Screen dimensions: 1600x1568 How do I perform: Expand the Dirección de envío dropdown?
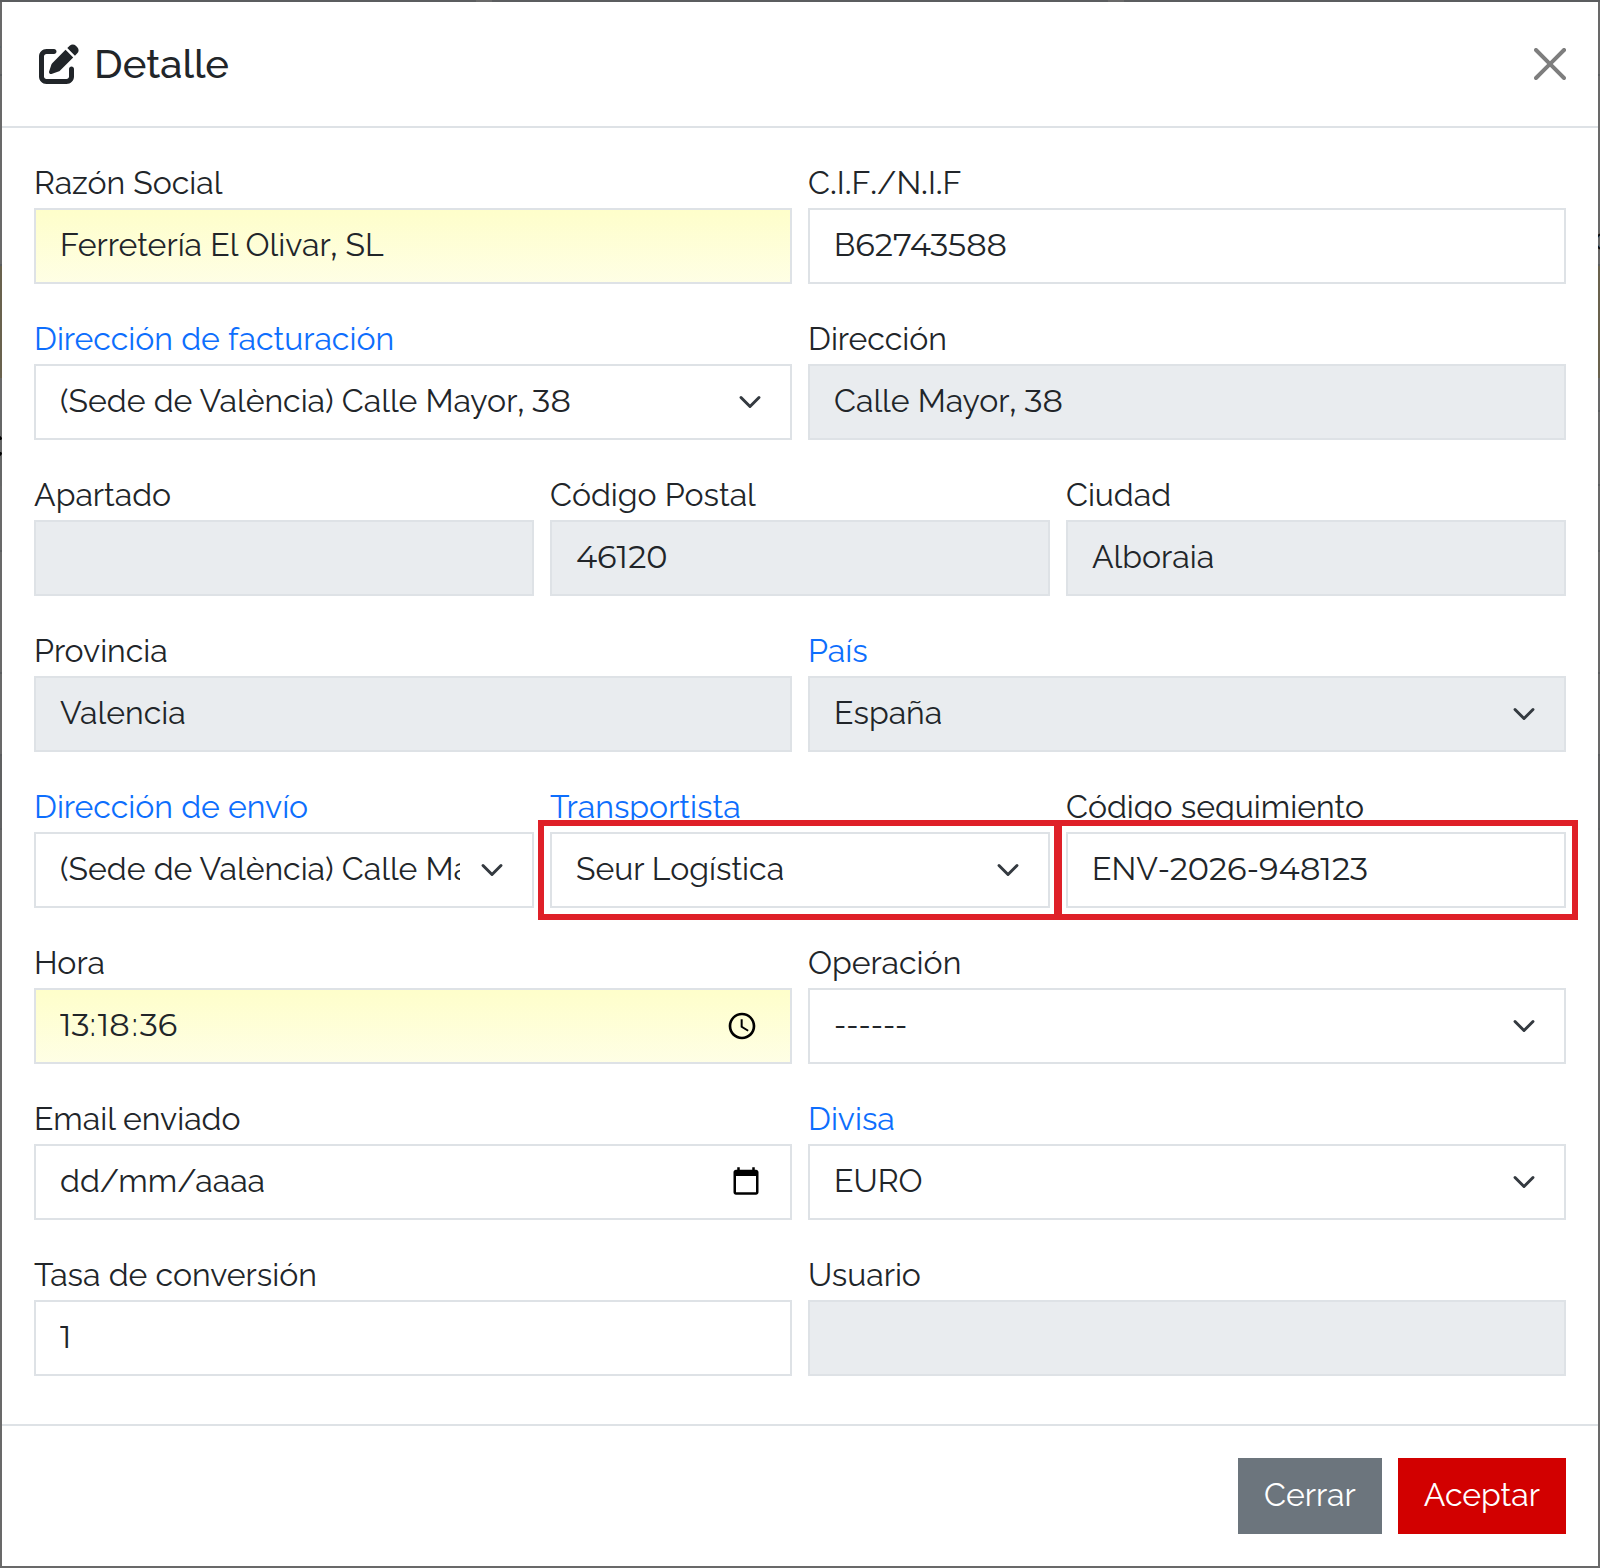click(x=284, y=870)
